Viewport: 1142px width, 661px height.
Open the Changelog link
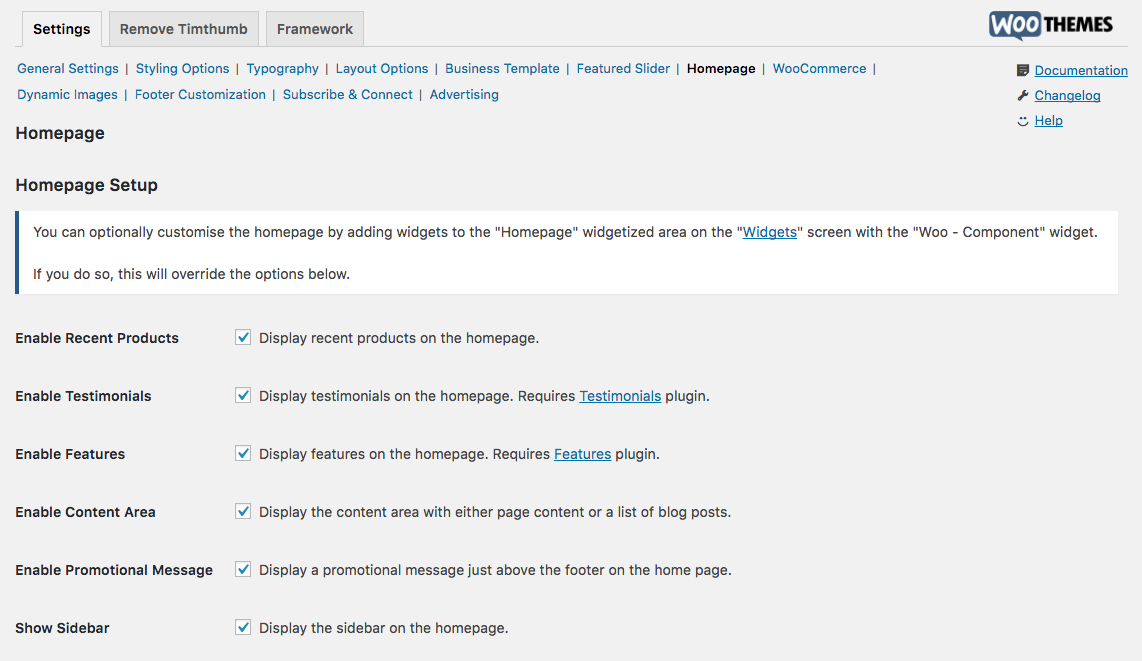tap(1067, 95)
